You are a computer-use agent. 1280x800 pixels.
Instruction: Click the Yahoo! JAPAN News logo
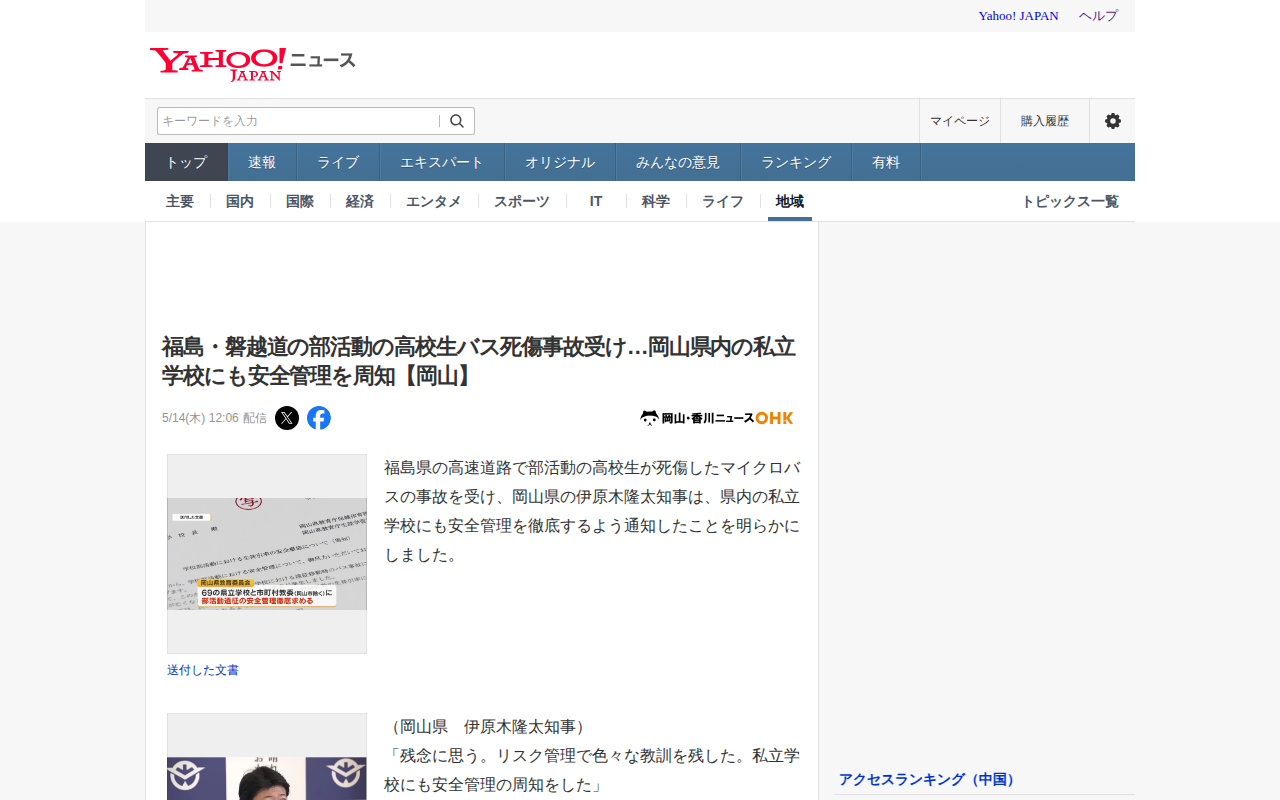pyautogui.click(x=253, y=64)
